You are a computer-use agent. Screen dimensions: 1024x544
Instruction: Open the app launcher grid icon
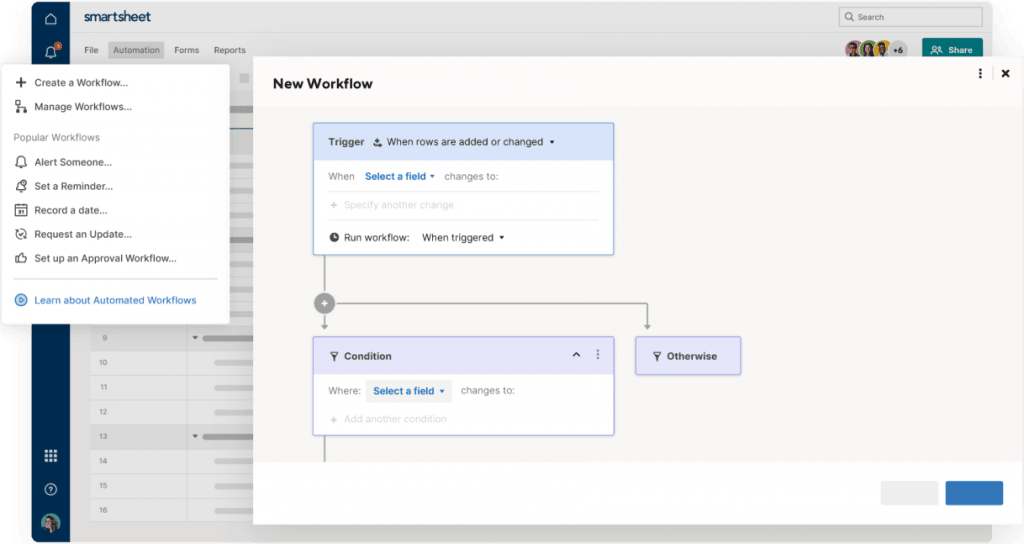point(50,456)
